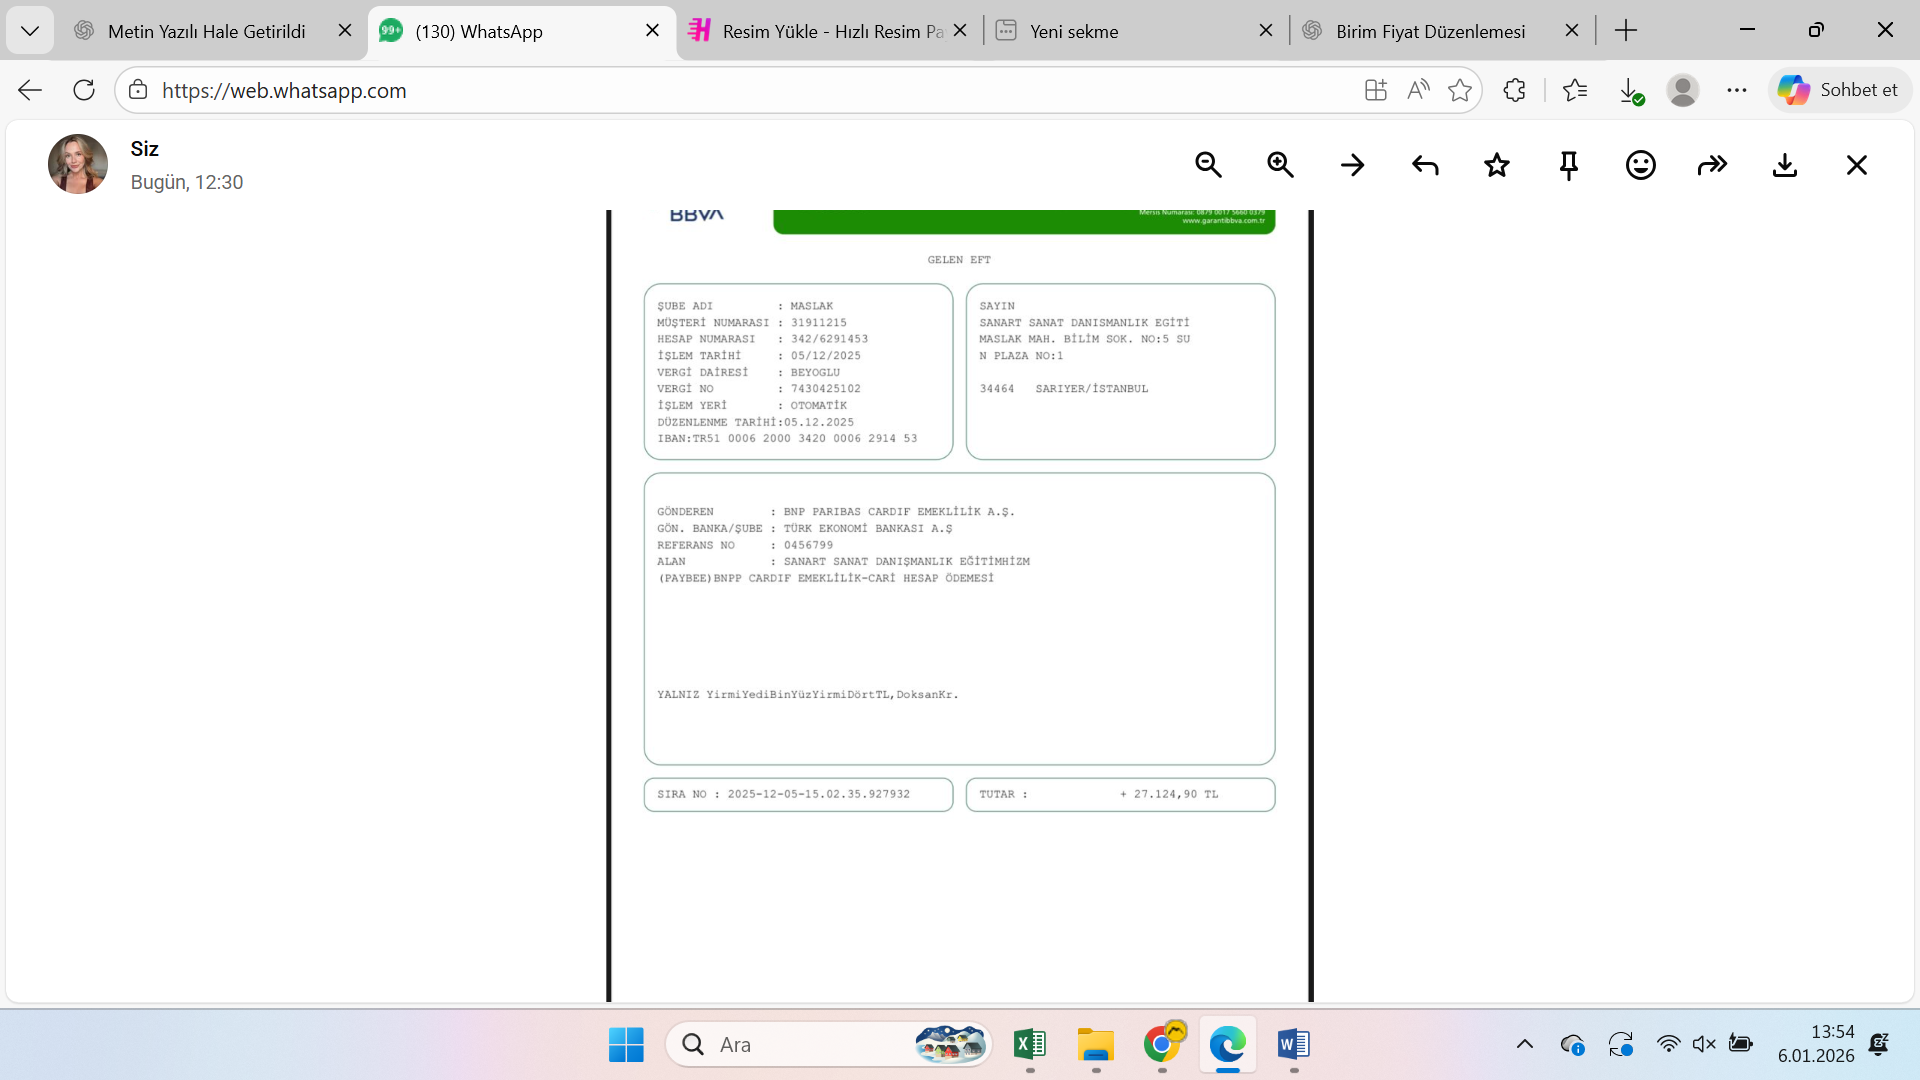
Task: Open Wi-Fi network settings in tray
Action: click(x=1668, y=1044)
